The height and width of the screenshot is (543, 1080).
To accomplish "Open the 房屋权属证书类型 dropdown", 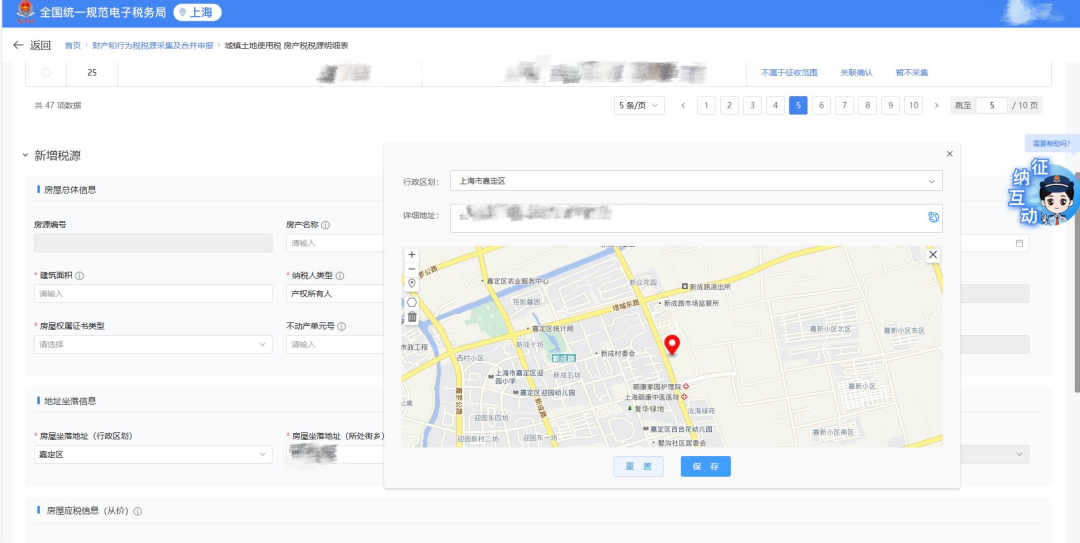I will 153,344.
